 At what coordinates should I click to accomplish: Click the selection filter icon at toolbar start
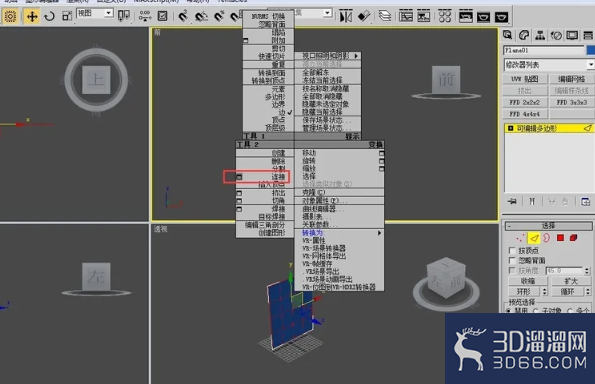point(10,16)
